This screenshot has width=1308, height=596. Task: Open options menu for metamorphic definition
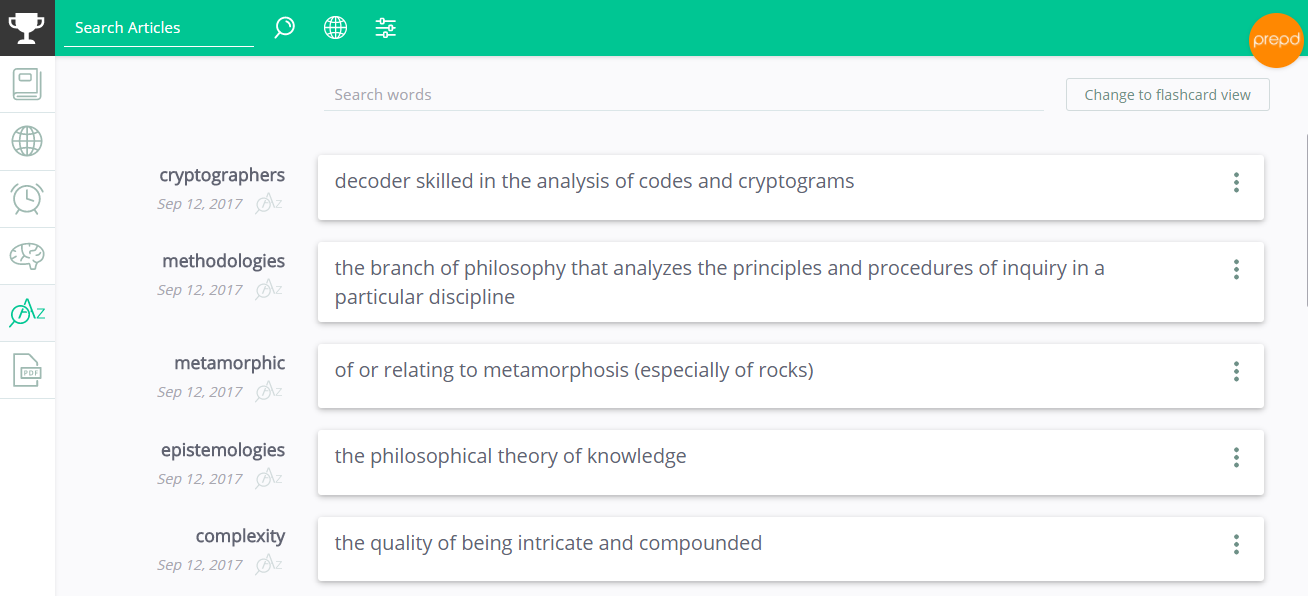(x=1236, y=371)
